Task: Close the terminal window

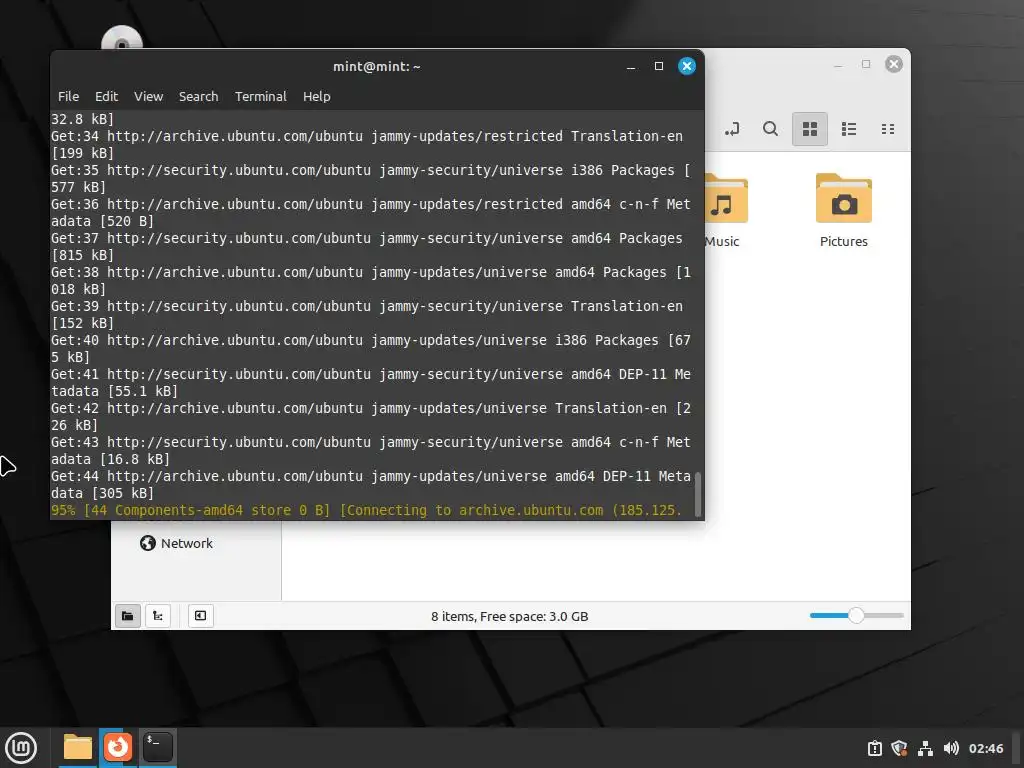Action: coord(686,66)
